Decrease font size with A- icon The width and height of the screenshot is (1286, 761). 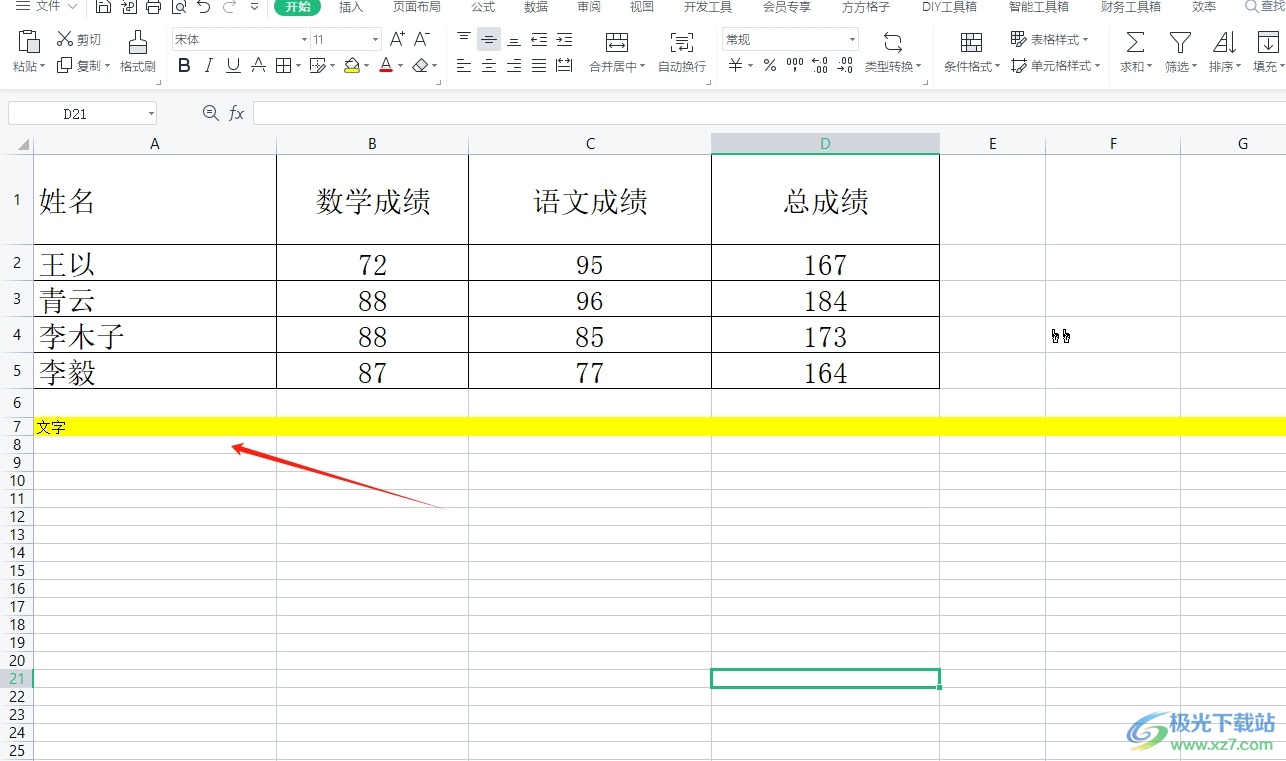[422, 39]
